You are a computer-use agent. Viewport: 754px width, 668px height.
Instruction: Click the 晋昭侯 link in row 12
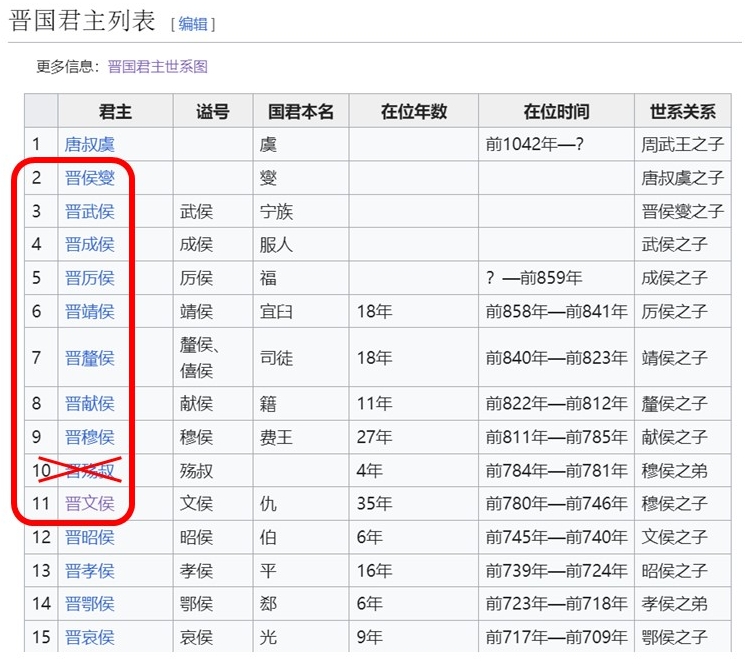[x=90, y=537]
